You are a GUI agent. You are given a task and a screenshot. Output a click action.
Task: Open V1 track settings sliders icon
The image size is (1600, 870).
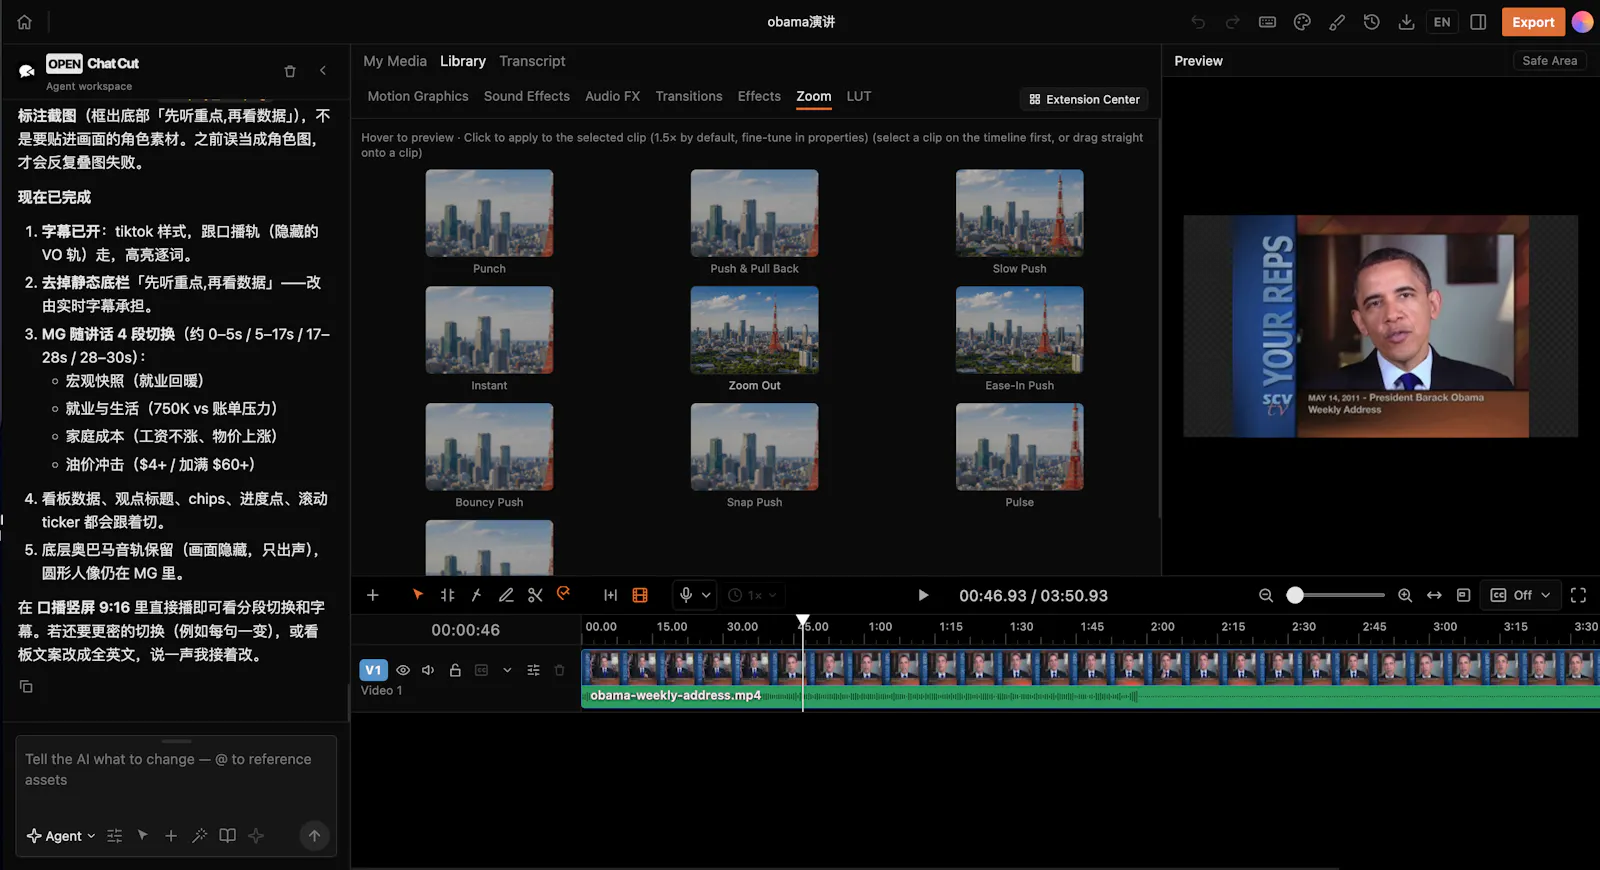click(x=533, y=670)
